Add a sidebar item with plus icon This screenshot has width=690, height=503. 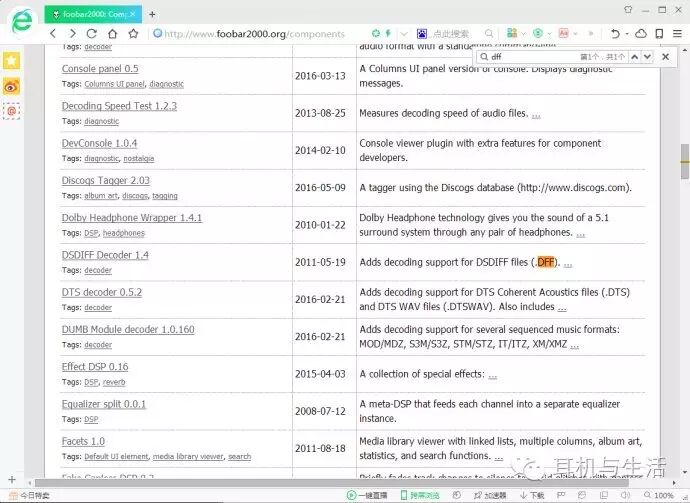pos(12,479)
